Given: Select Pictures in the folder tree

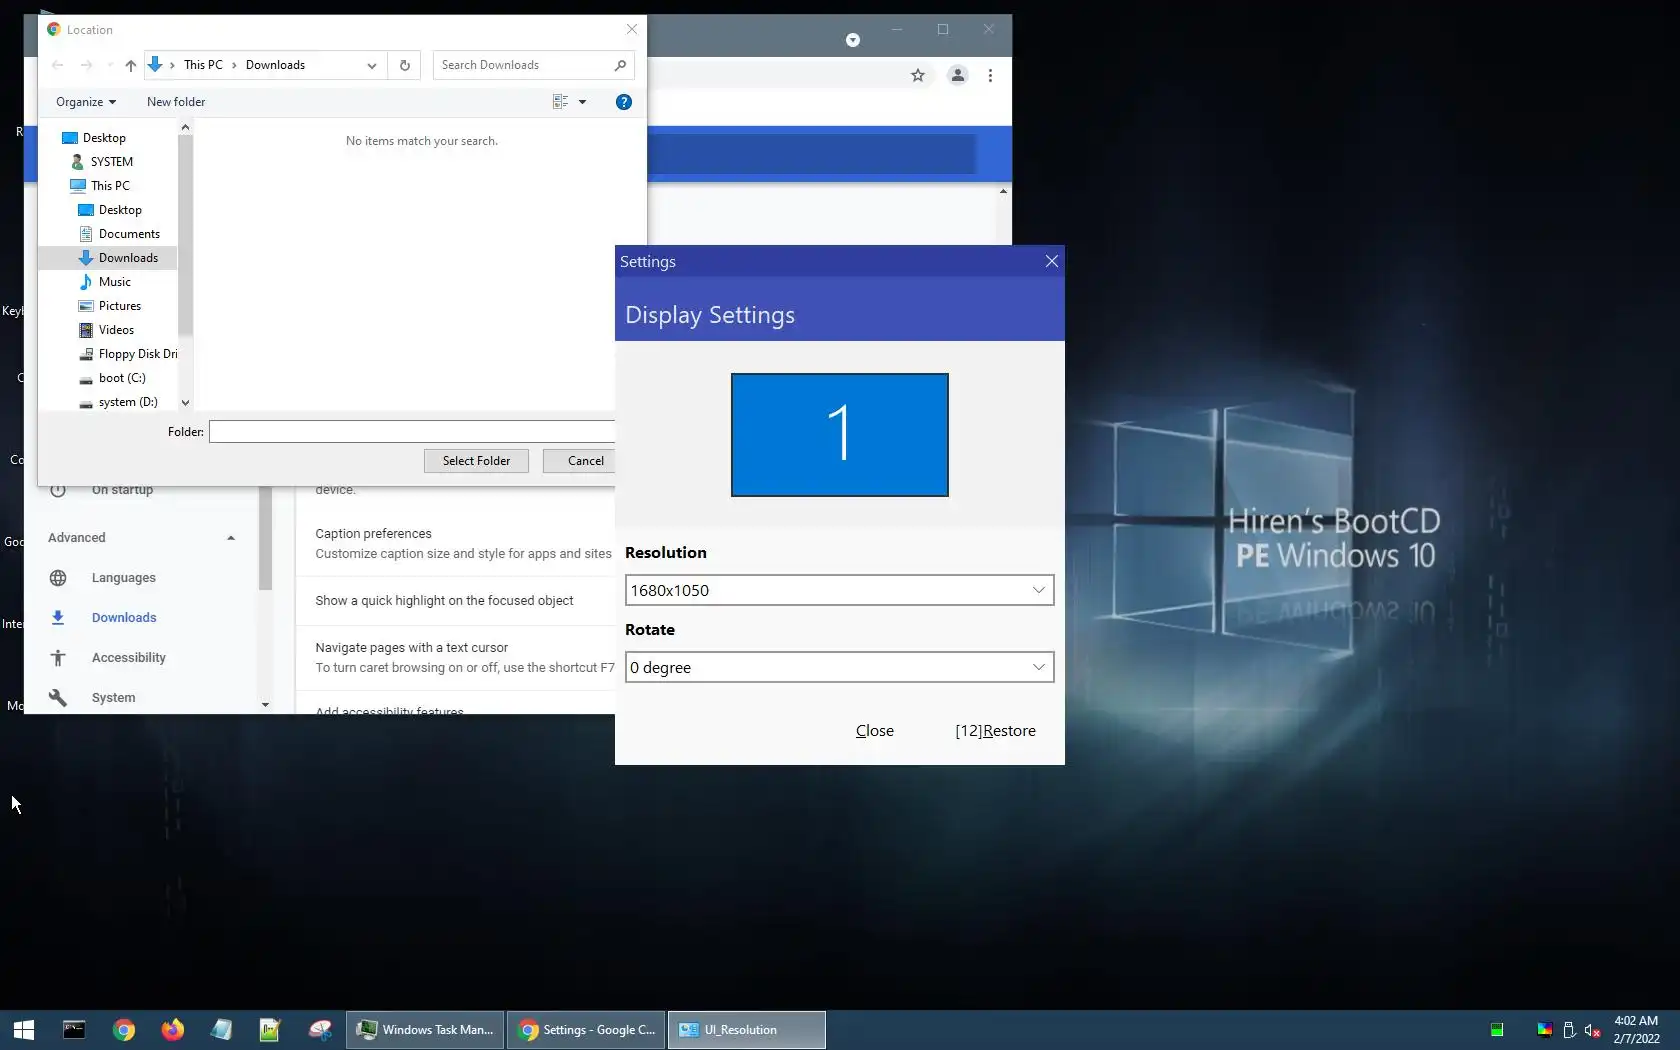Looking at the screenshot, I should [x=120, y=306].
